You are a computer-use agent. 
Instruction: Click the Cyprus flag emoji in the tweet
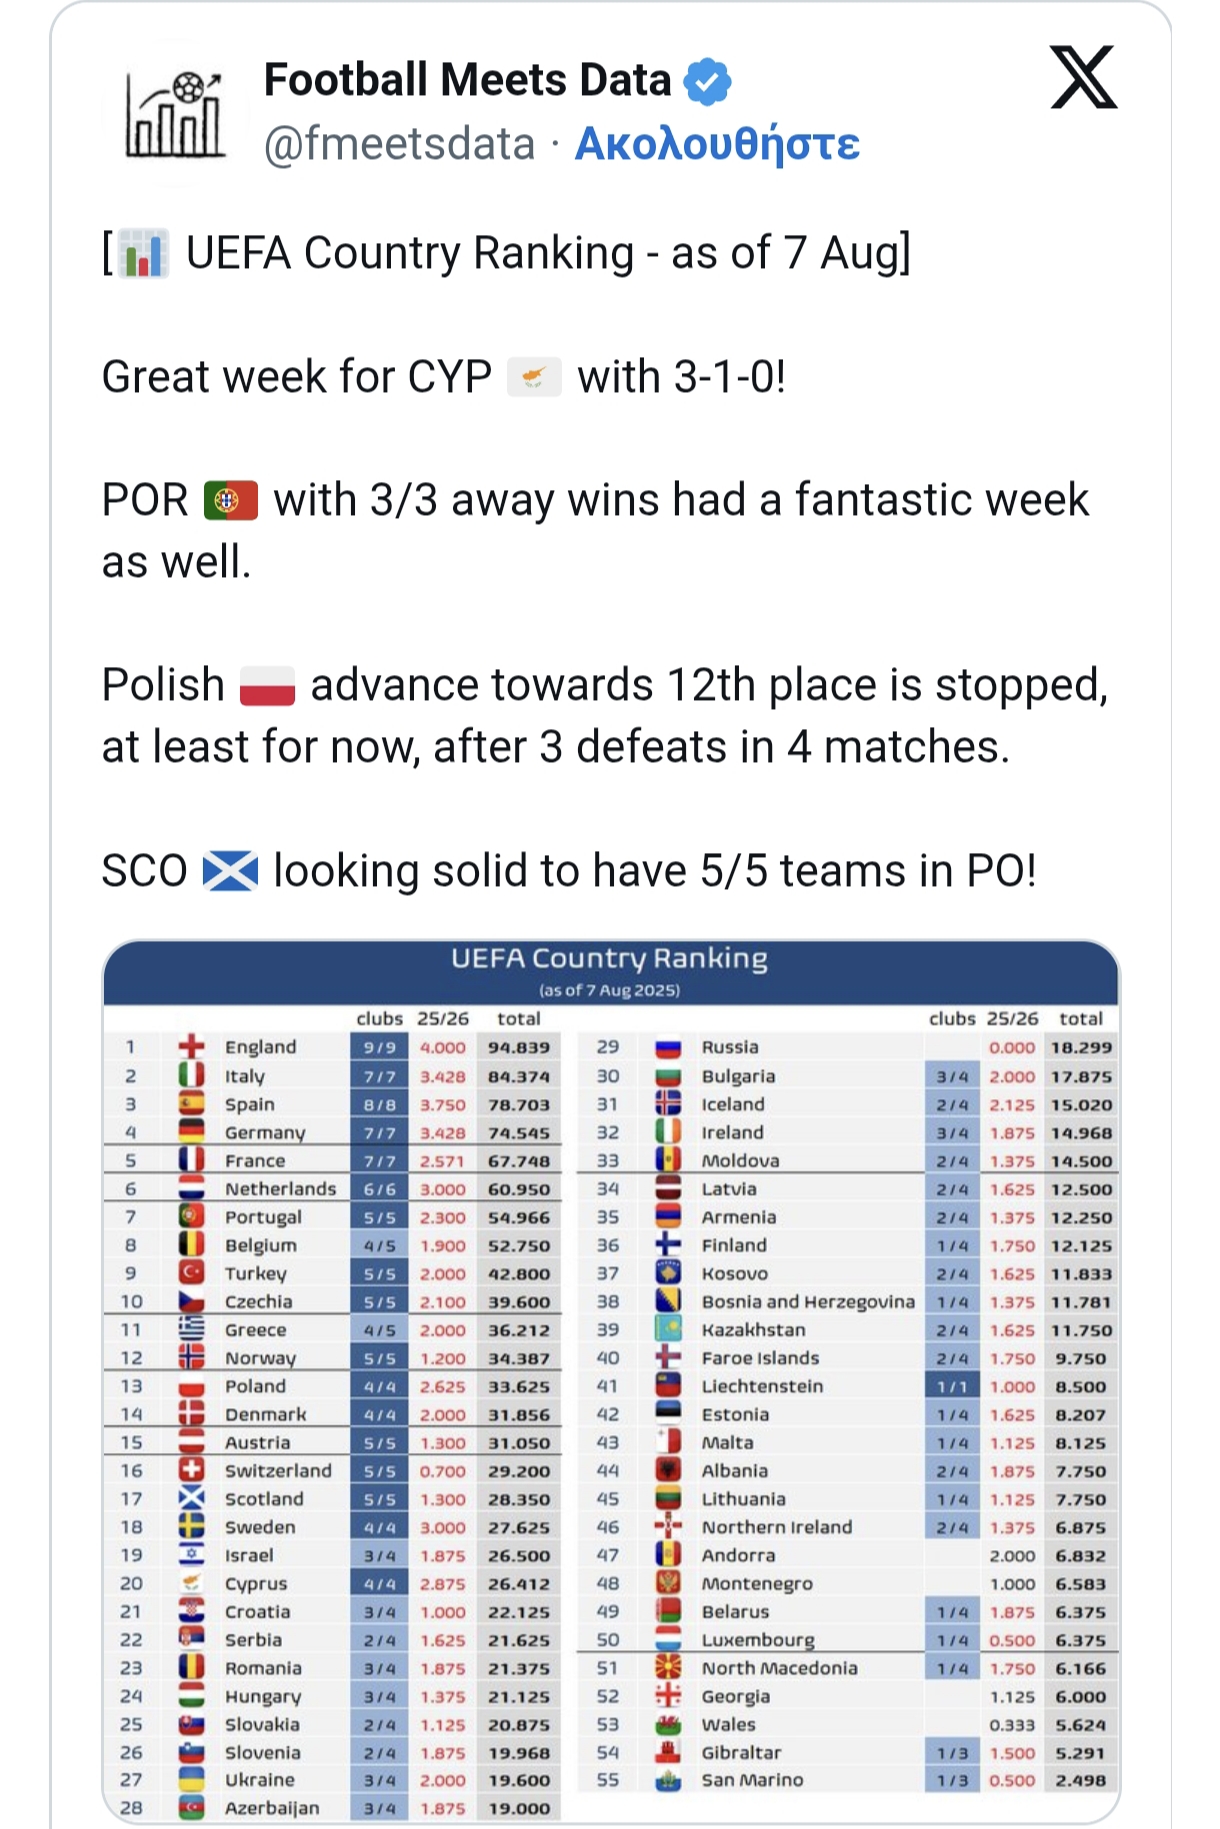coord(534,378)
